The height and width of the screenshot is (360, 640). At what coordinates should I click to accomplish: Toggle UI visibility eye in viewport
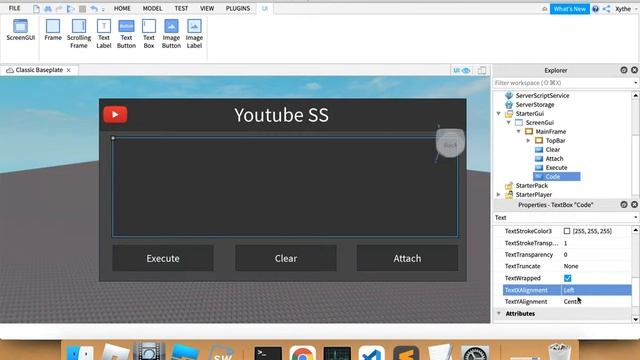462,70
